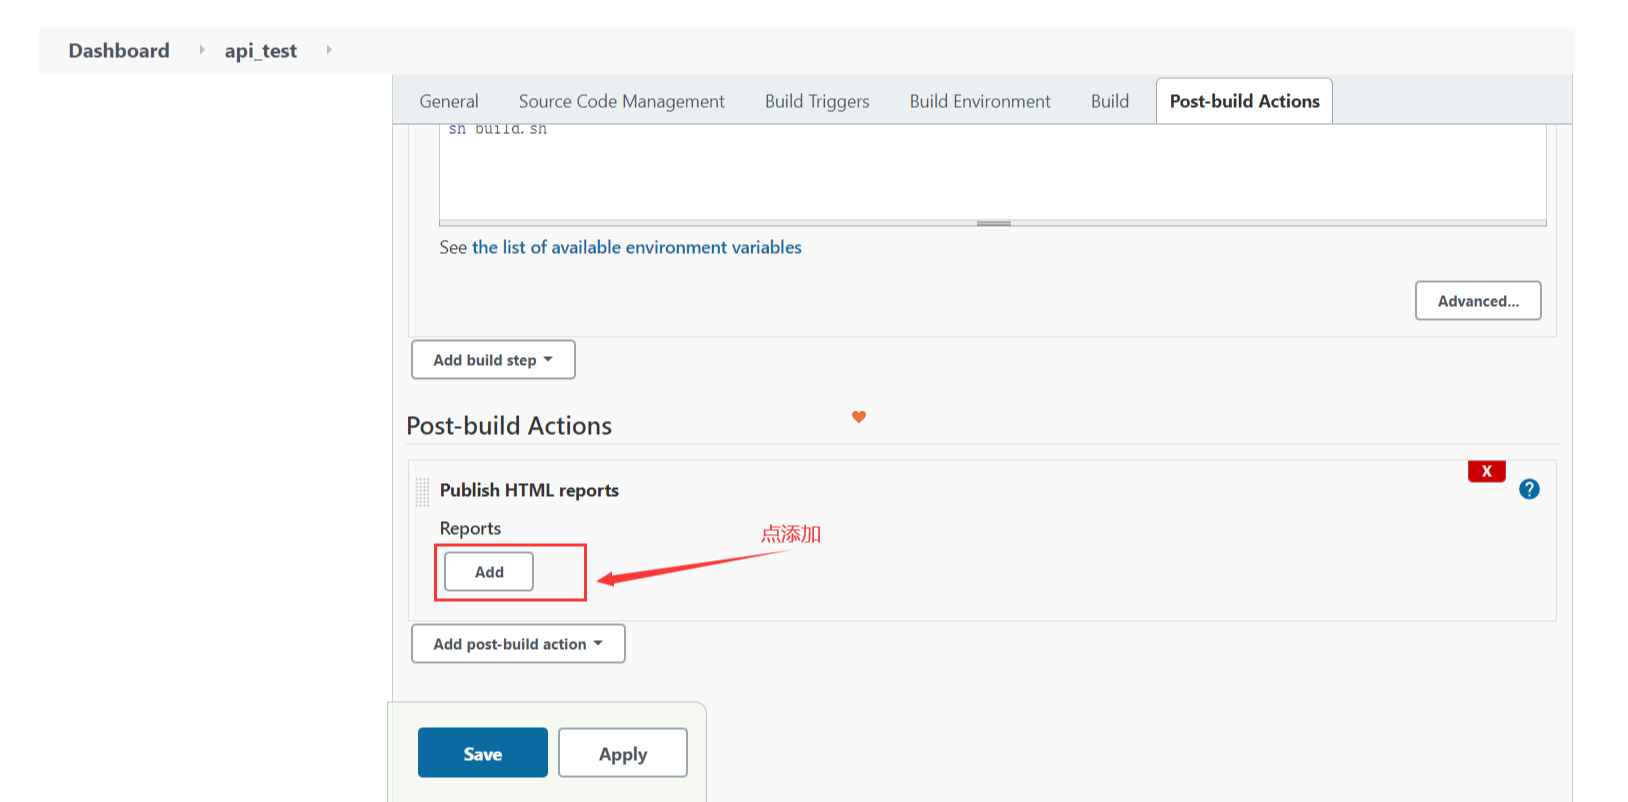Delete Publish HTML reports with red X

1486,471
